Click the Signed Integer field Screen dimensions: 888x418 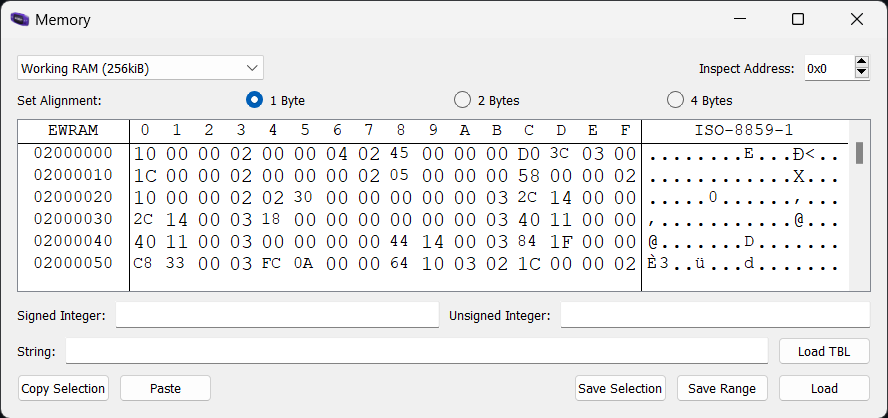[277, 315]
